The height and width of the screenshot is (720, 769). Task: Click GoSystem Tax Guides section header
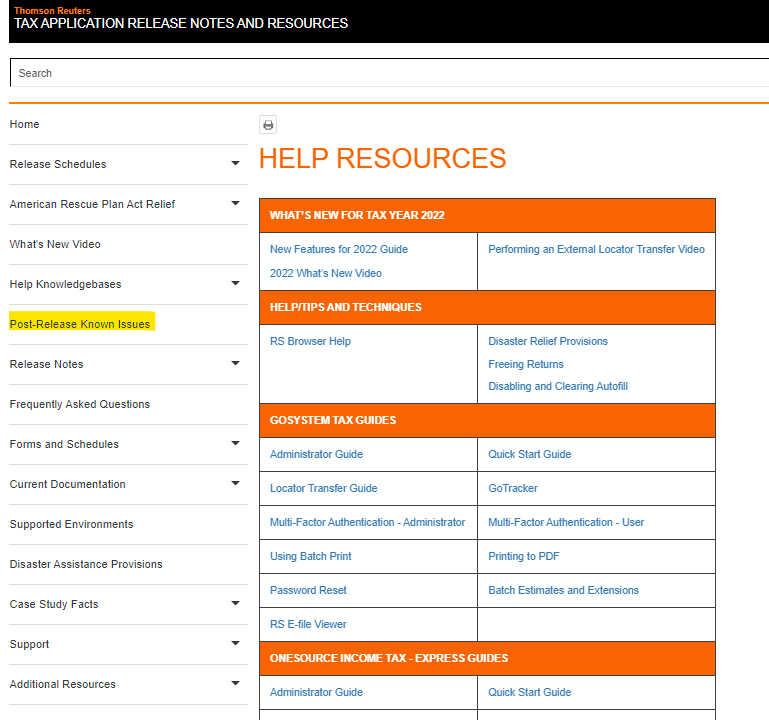(x=333, y=420)
